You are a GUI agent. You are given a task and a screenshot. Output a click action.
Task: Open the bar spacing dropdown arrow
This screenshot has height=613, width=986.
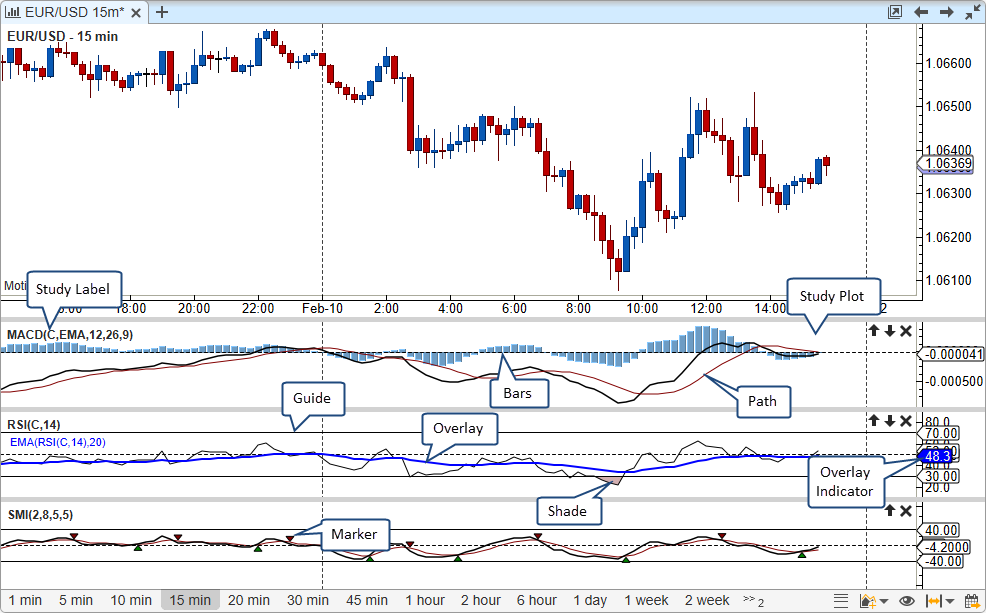950,602
